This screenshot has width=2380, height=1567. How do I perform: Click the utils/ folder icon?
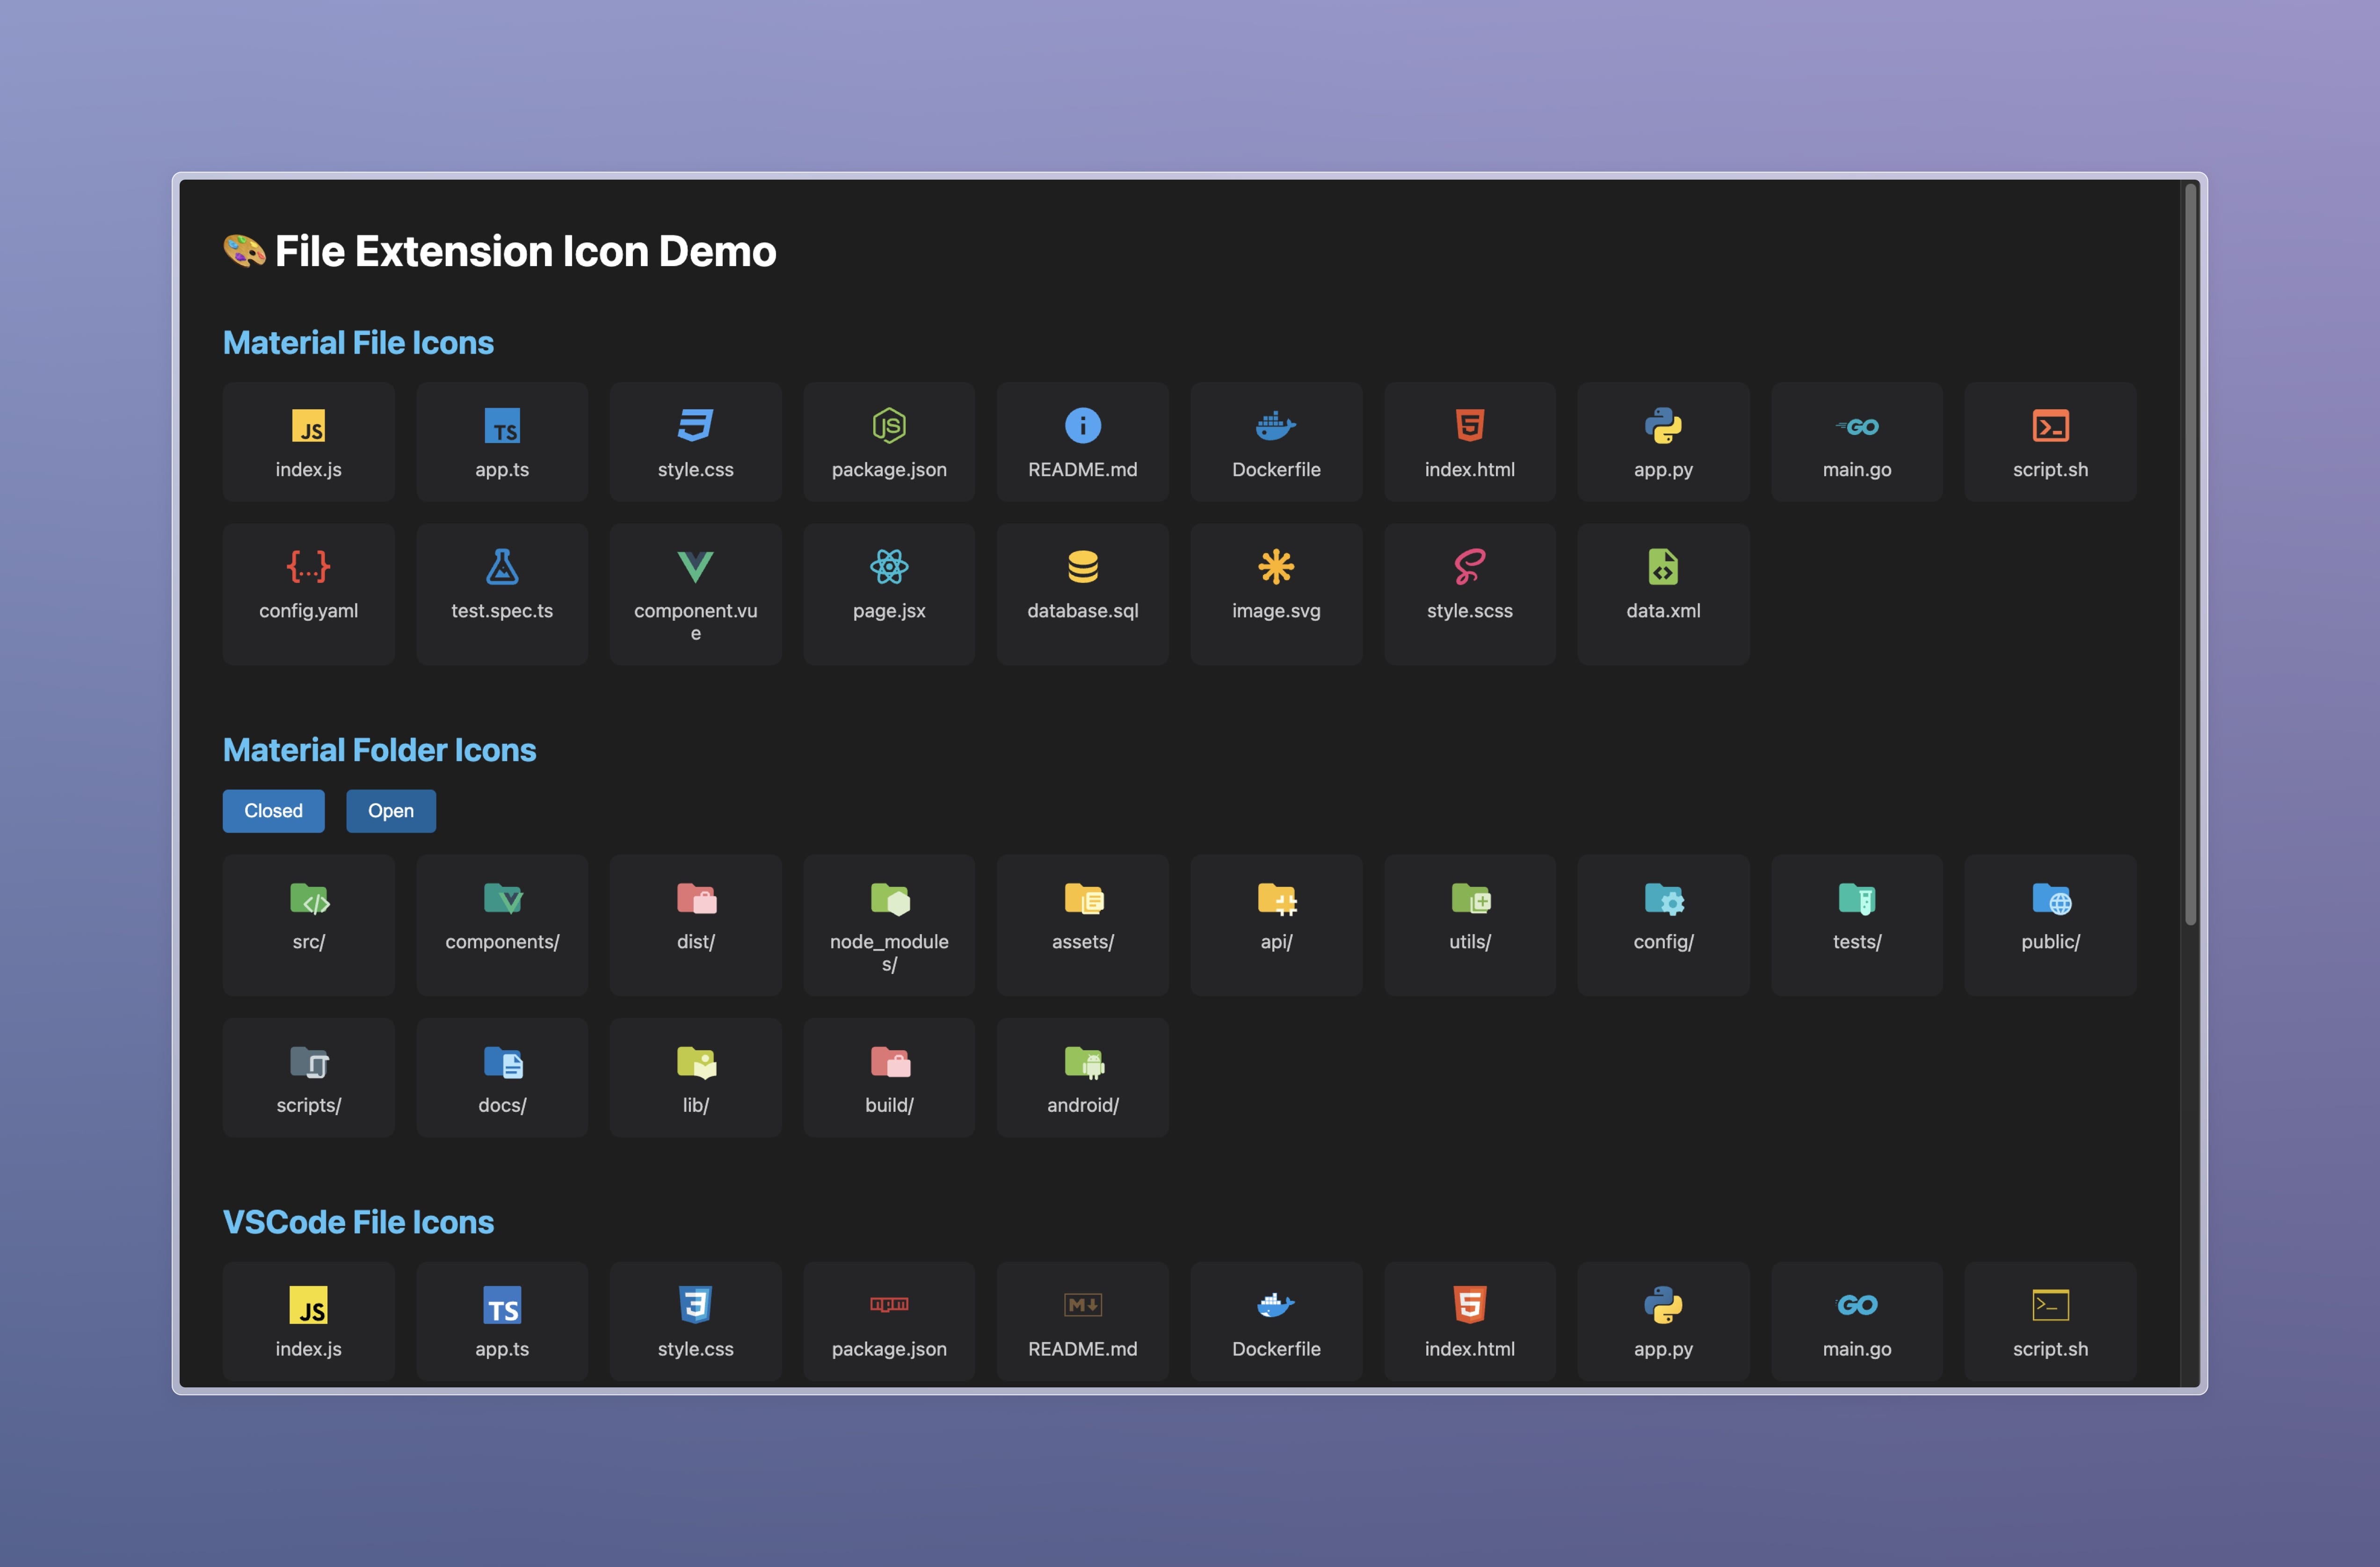[1471, 899]
